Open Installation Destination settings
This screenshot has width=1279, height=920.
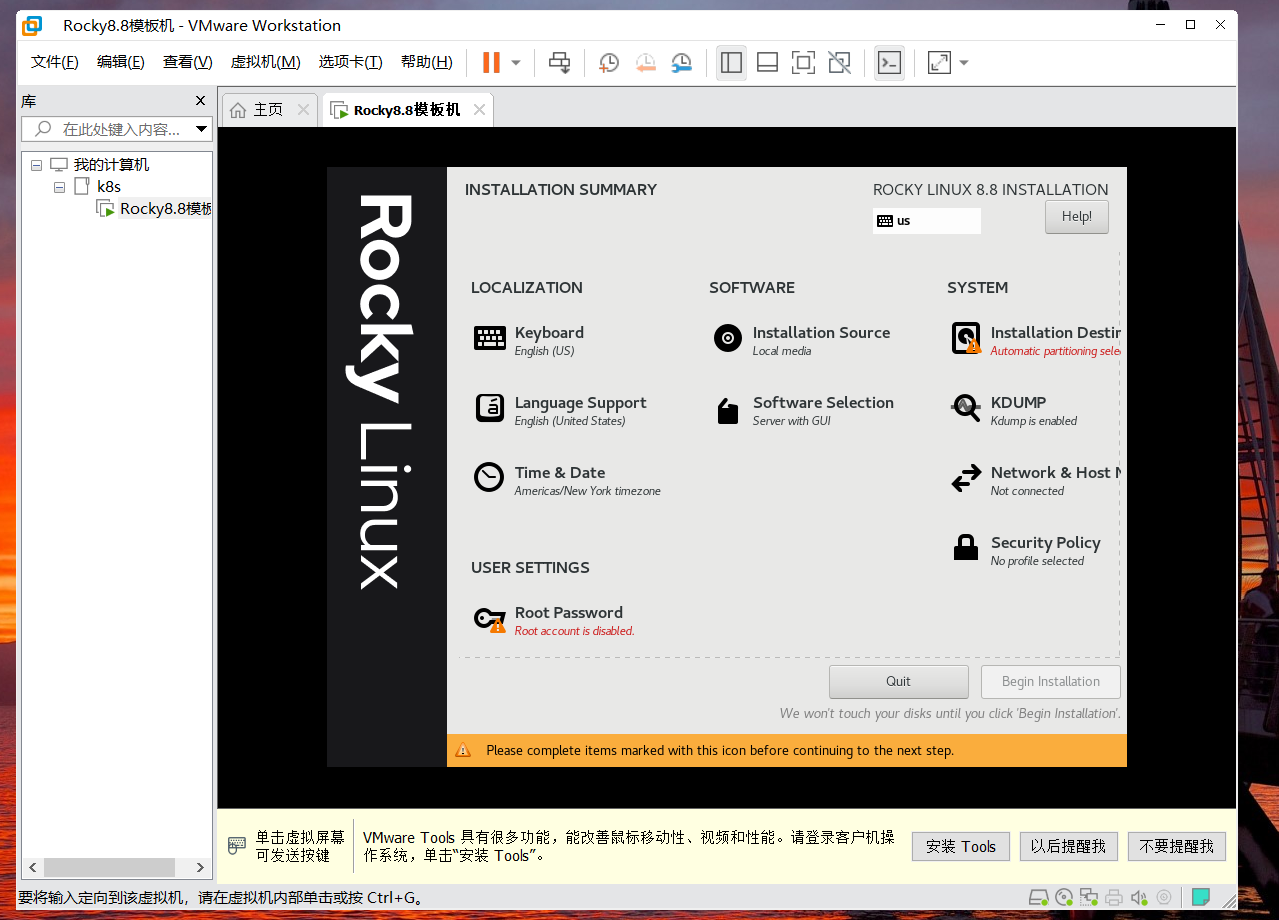click(x=1034, y=340)
